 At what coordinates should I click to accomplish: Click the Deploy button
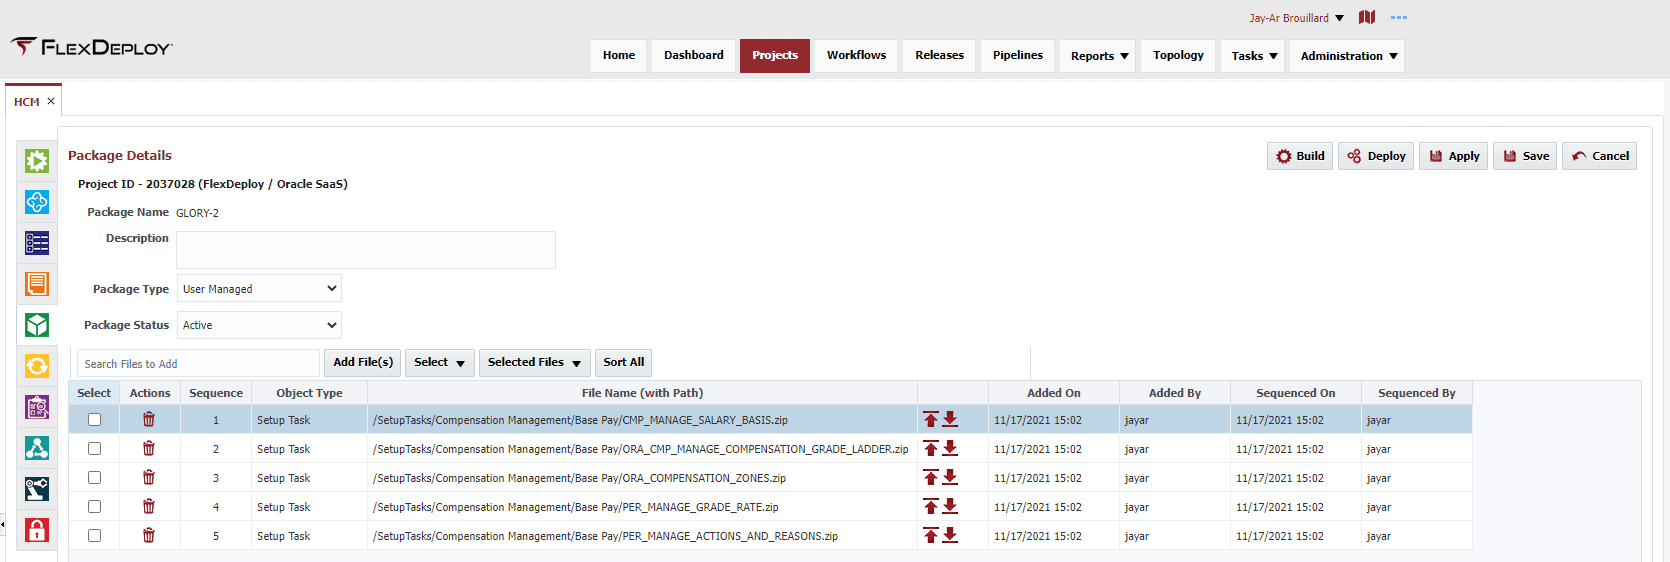(1376, 156)
